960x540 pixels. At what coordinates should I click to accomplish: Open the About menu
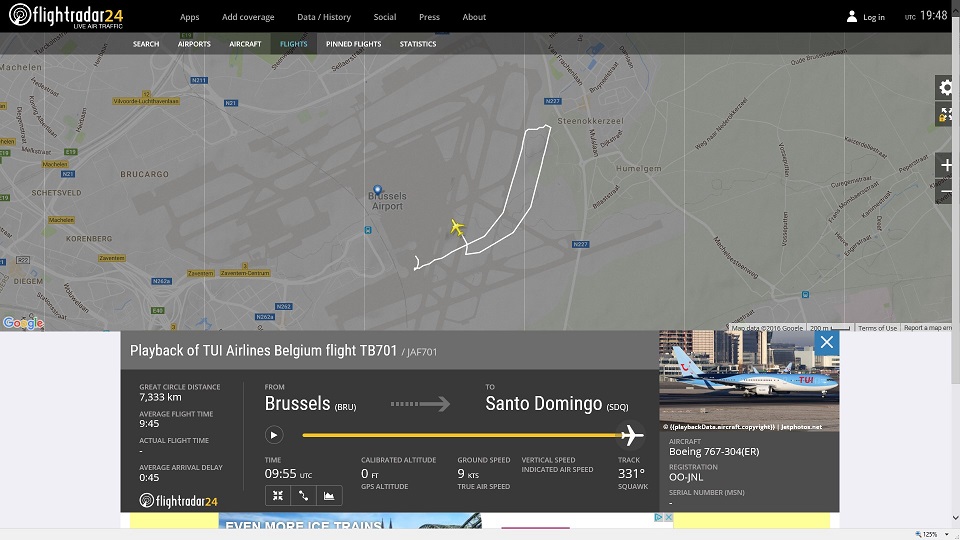click(x=474, y=17)
